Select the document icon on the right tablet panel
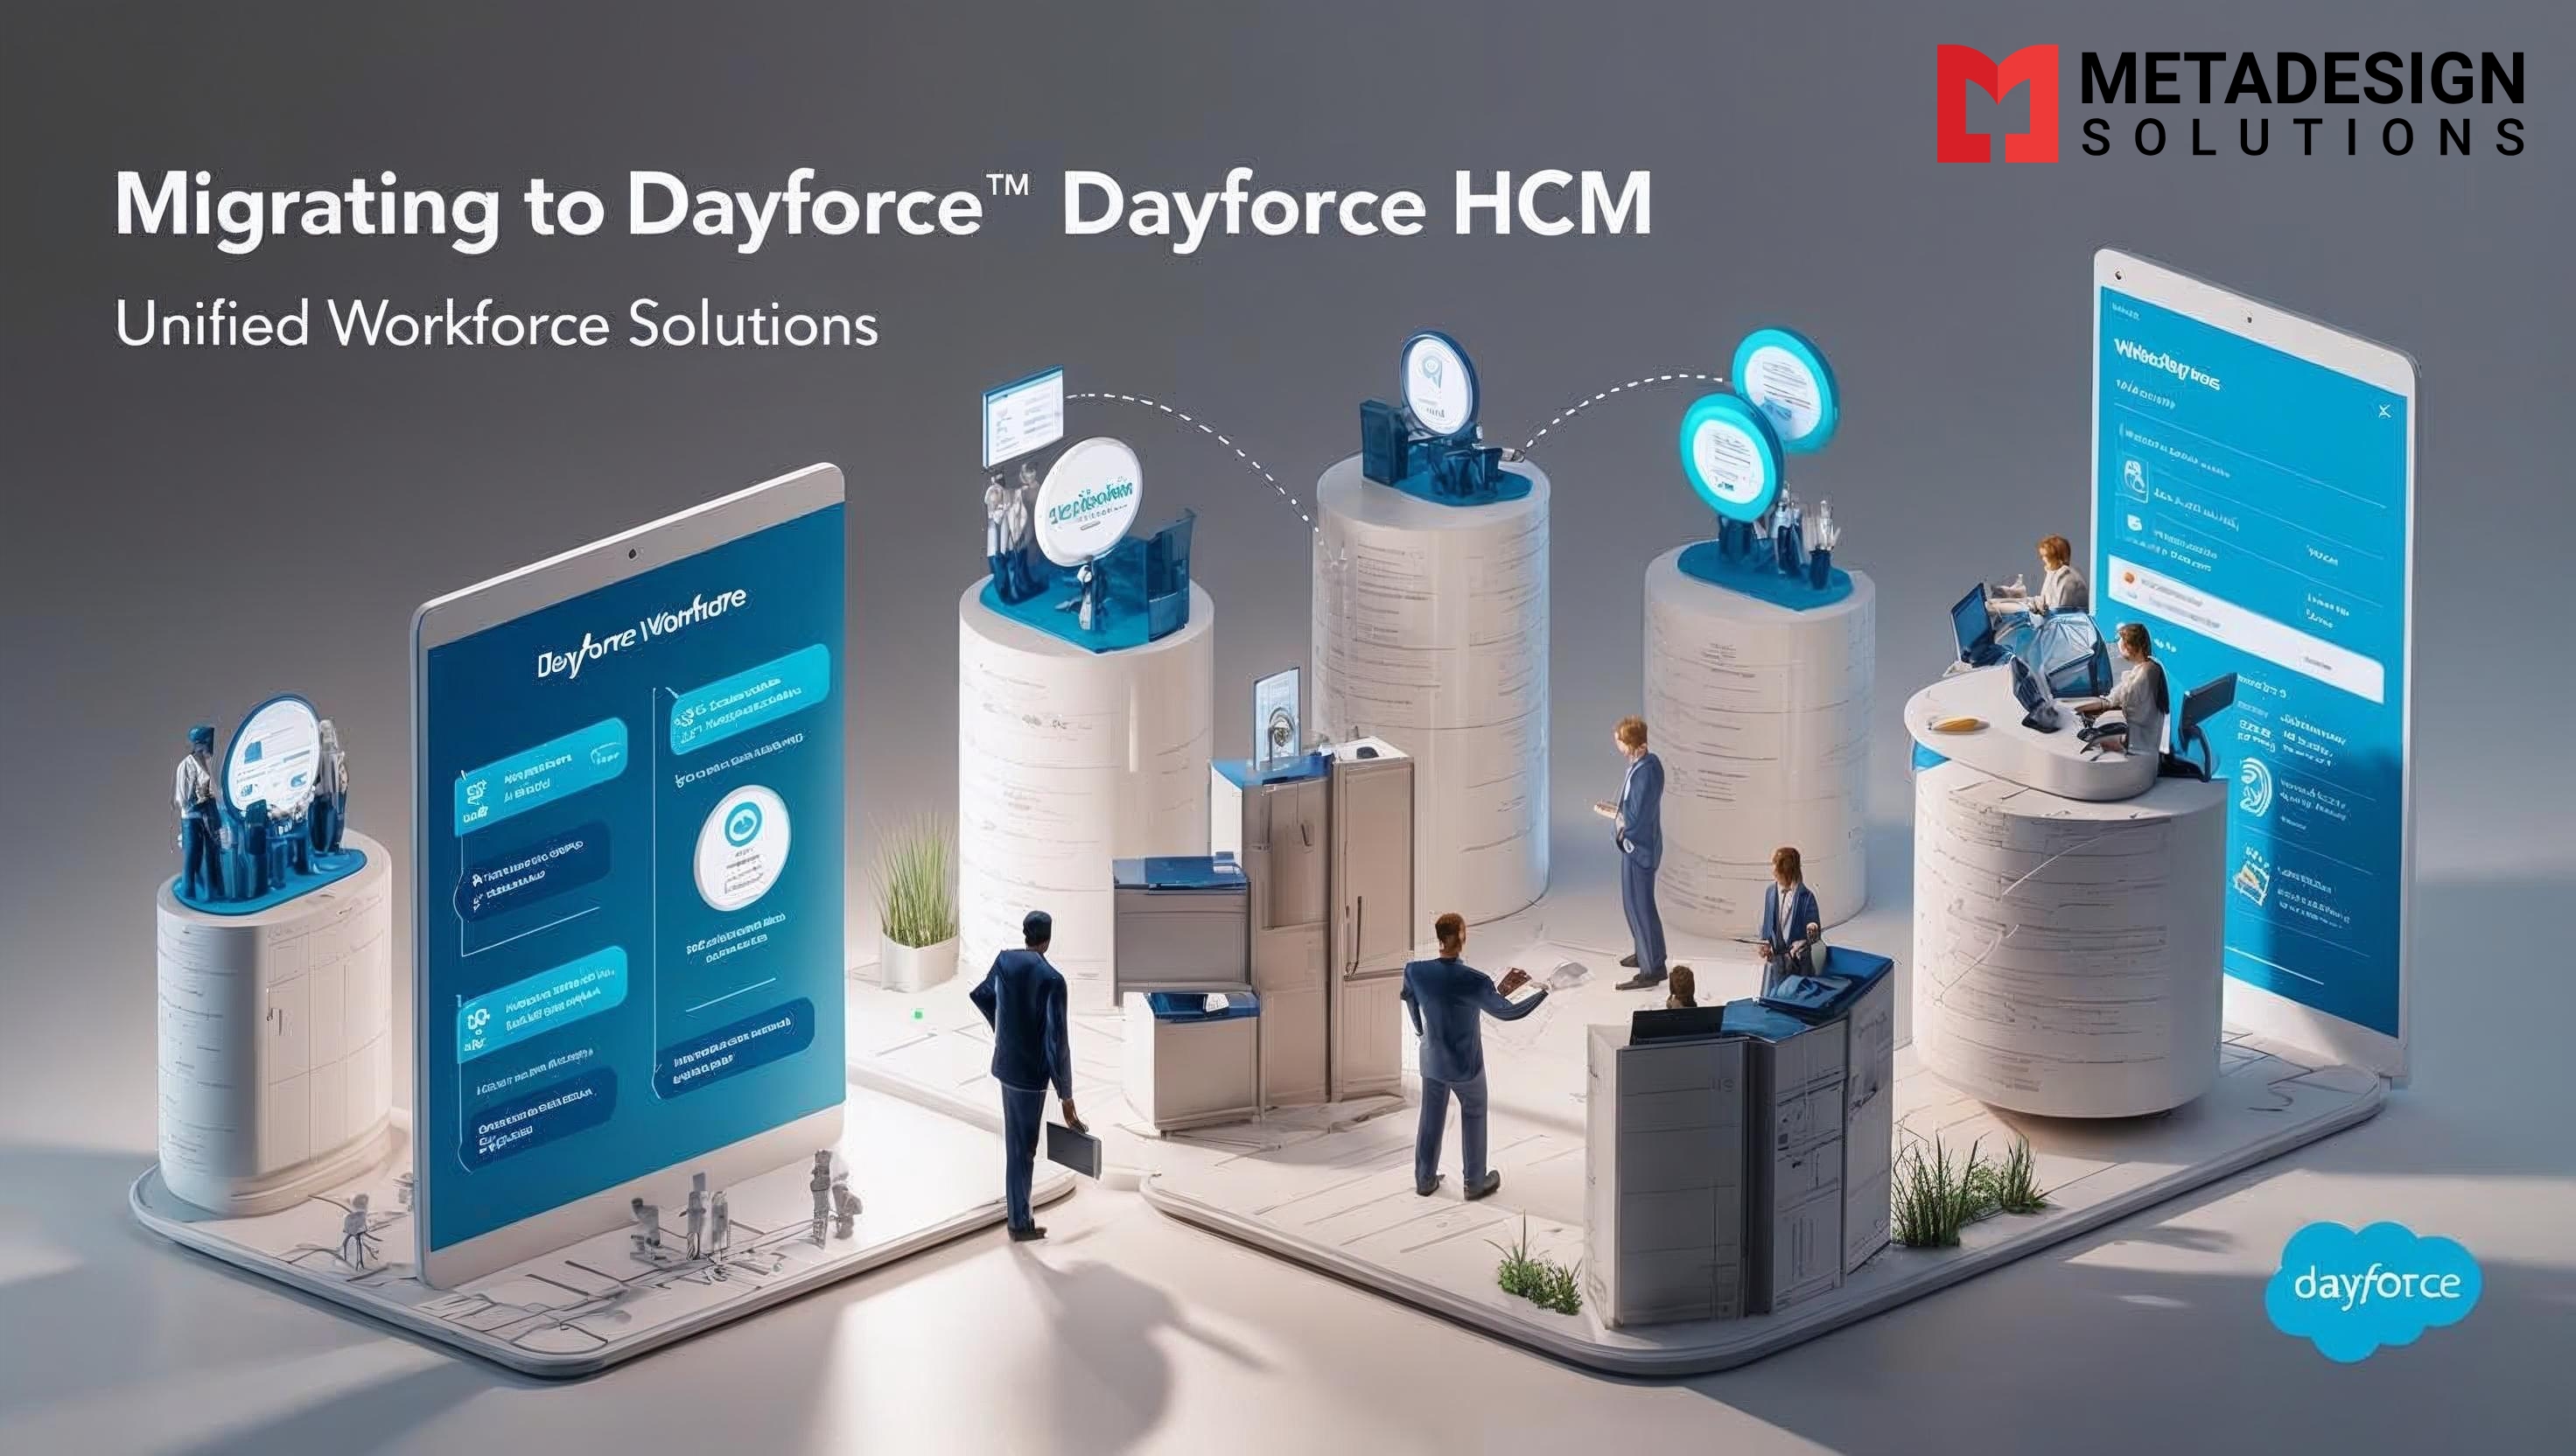The width and height of the screenshot is (2576, 1456). [2134, 476]
